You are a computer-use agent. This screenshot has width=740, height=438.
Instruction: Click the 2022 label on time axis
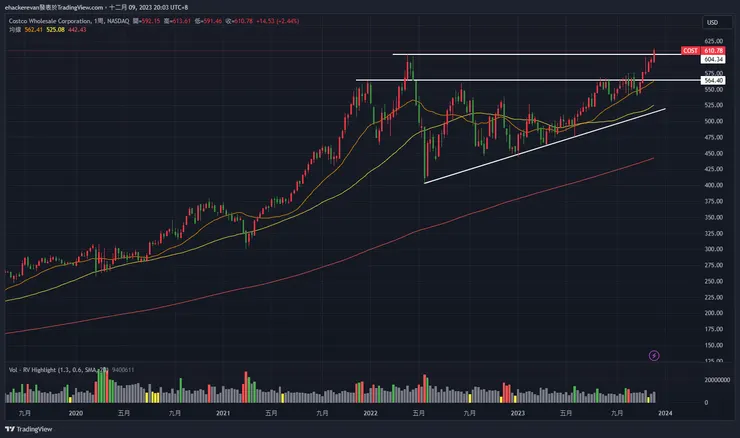pyautogui.click(x=370, y=413)
